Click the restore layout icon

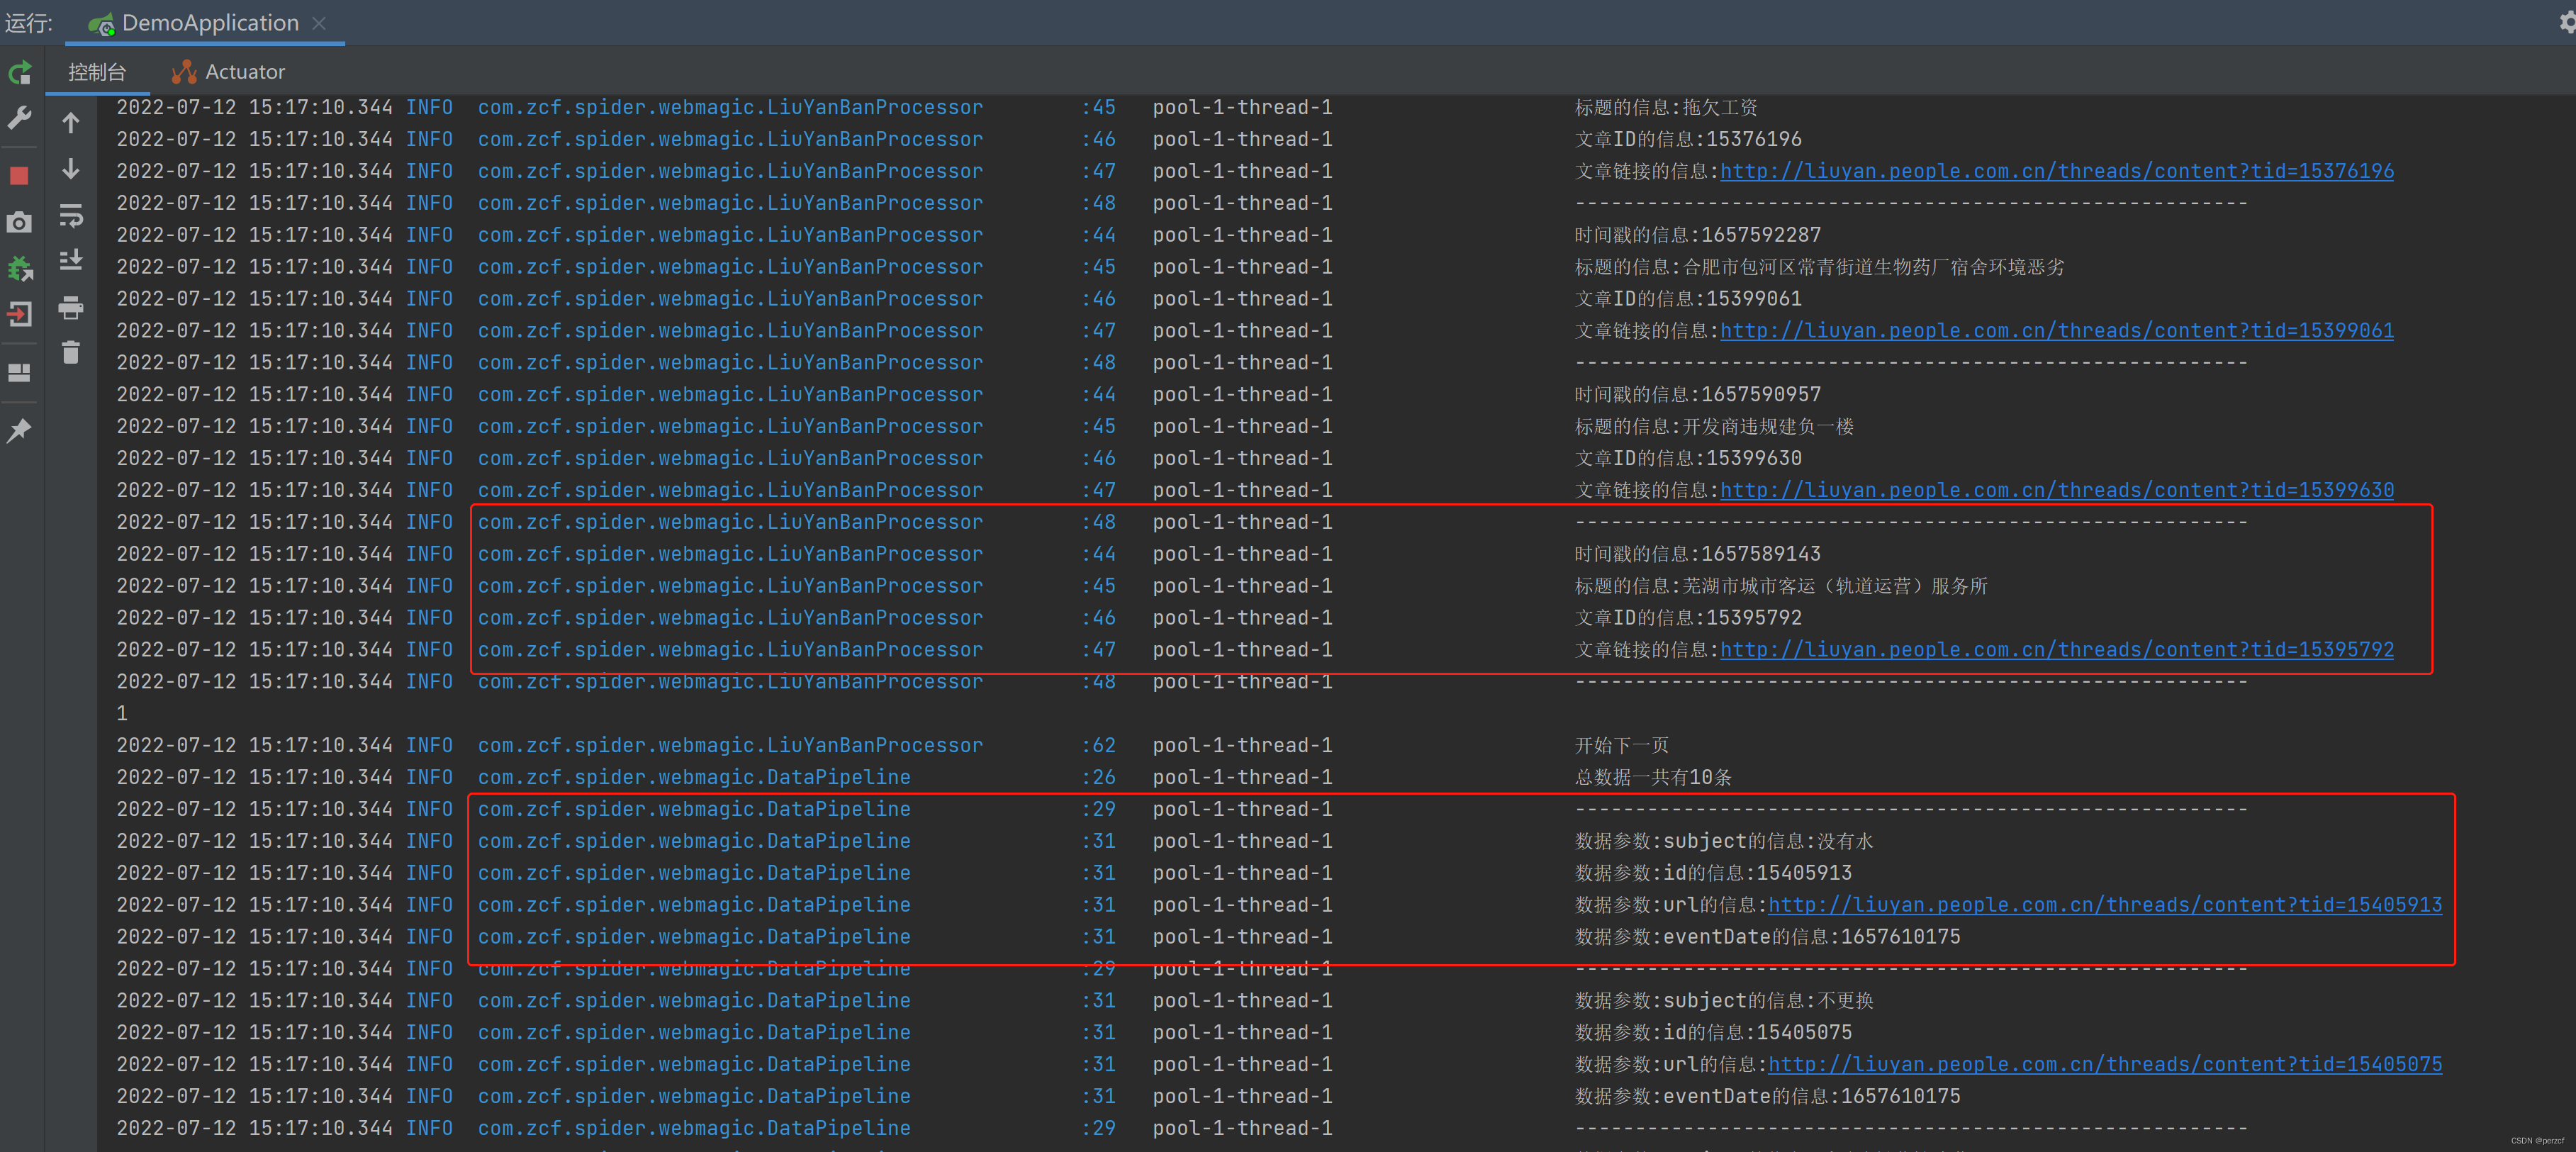coord(20,372)
